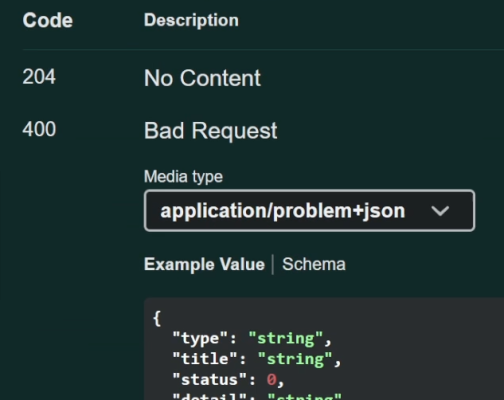Image resolution: width=504 pixels, height=400 pixels.
Task: Click the "type": "string" JSON line
Action: pos(252,338)
